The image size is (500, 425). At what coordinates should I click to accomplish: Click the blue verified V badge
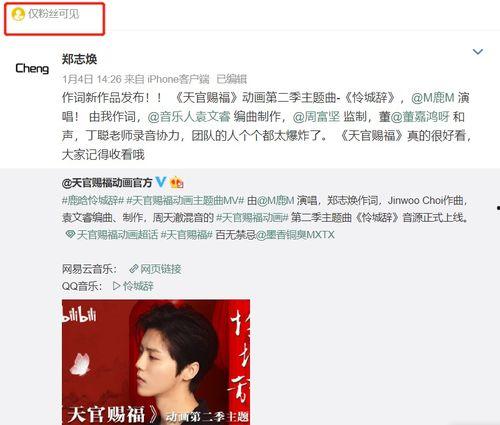(161, 182)
